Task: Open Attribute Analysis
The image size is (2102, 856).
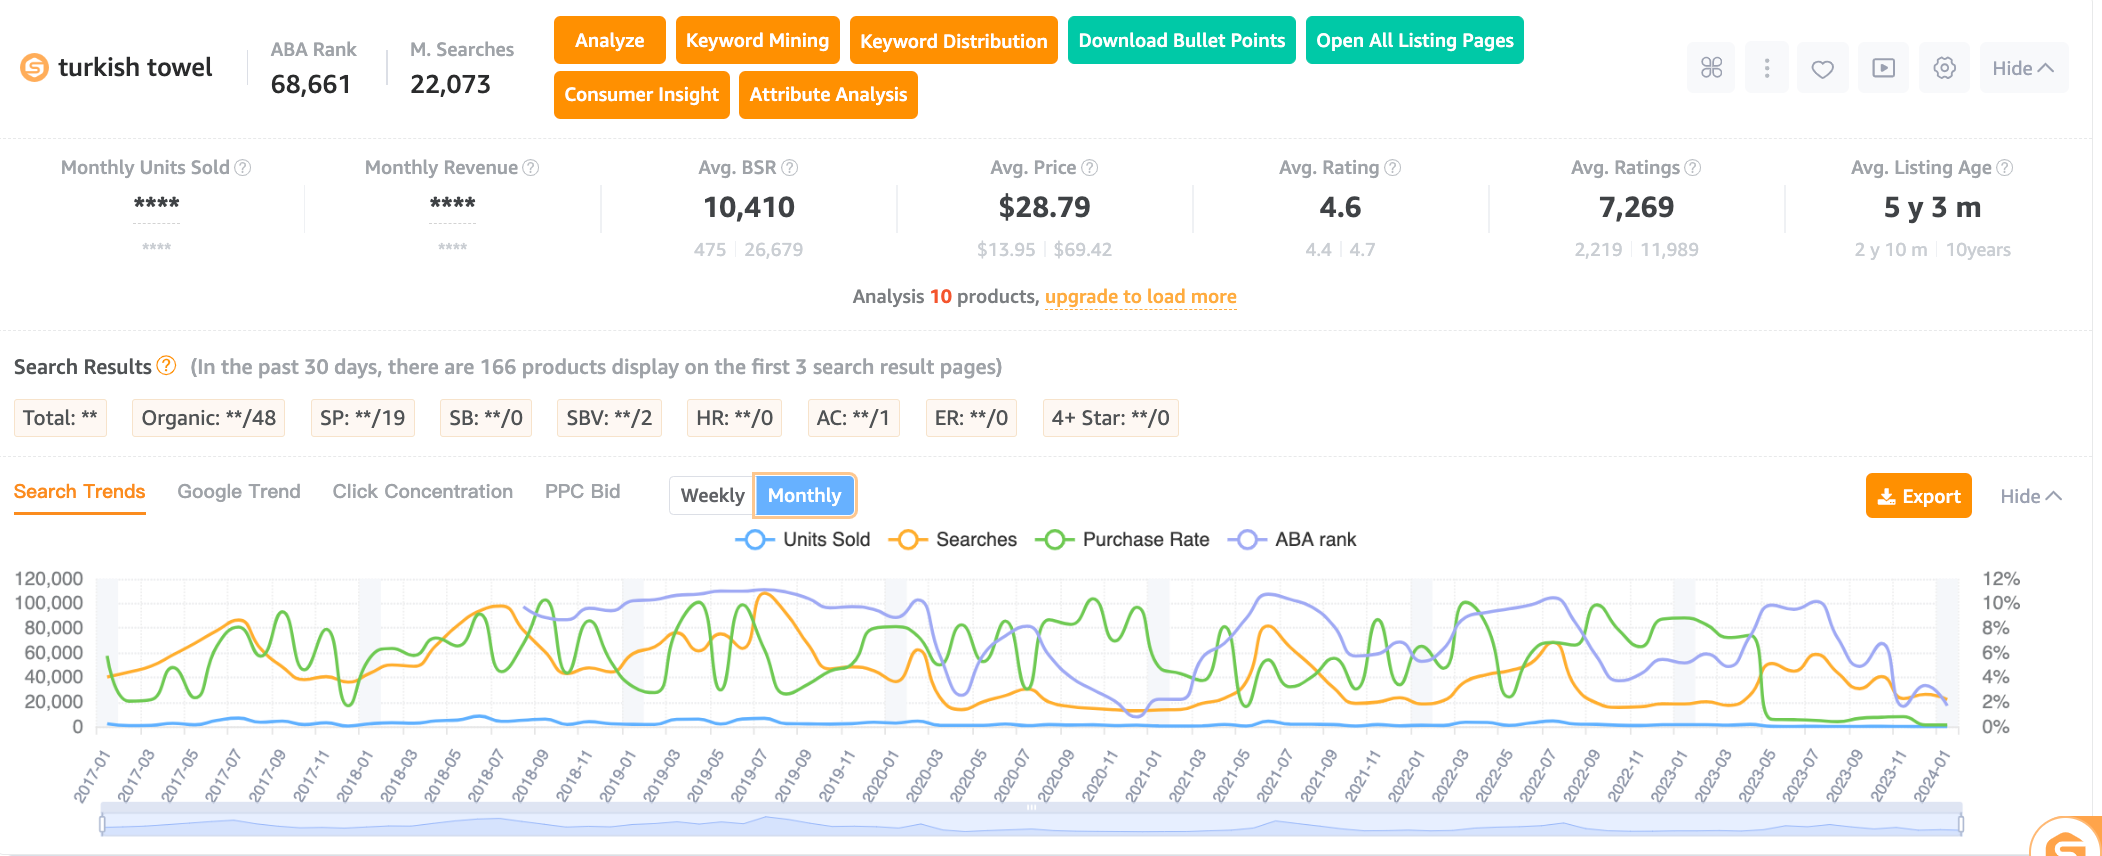Action: (828, 94)
